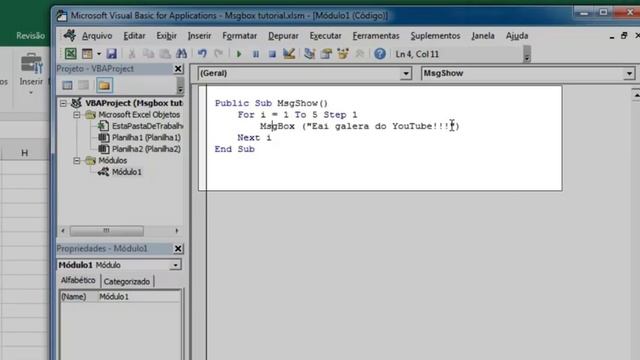Close the Propriedades - Módulo1 panel

pos(178,248)
